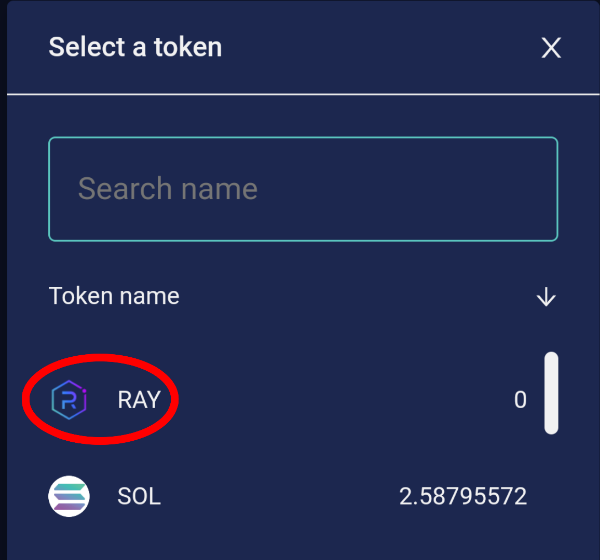Close the Select a token dialog
Image resolution: width=600 pixels, height=560 pixels.
(551, 47)
